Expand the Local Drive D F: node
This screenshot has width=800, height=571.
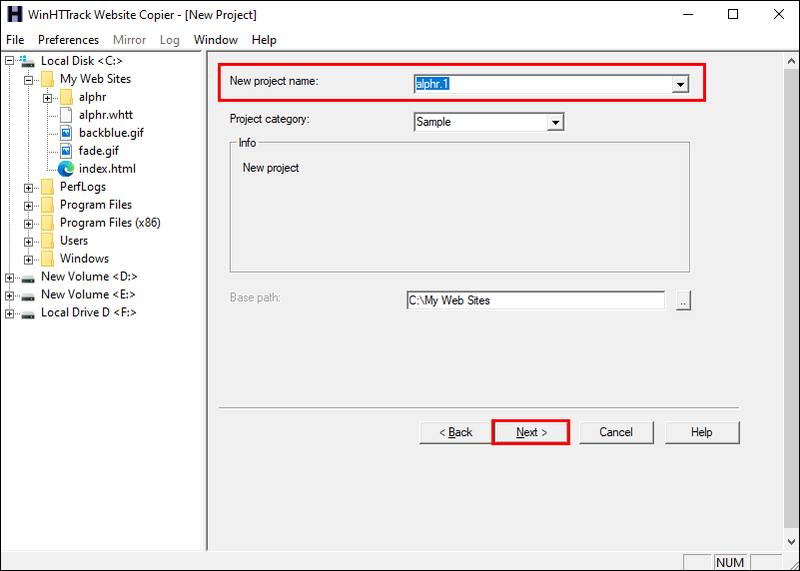[10, 313]
